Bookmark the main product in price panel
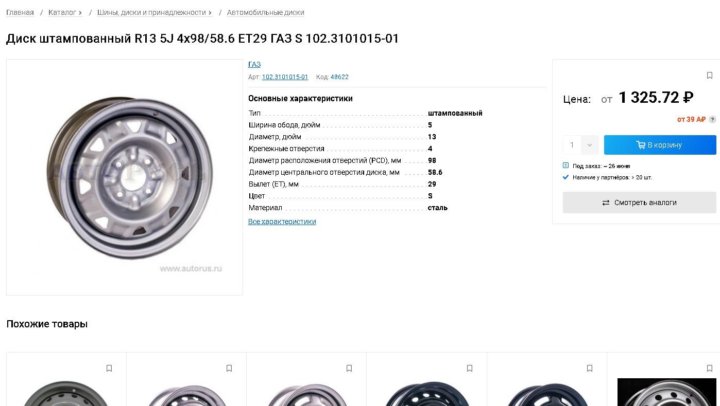 pyautogui.click(x=709, y=75)
